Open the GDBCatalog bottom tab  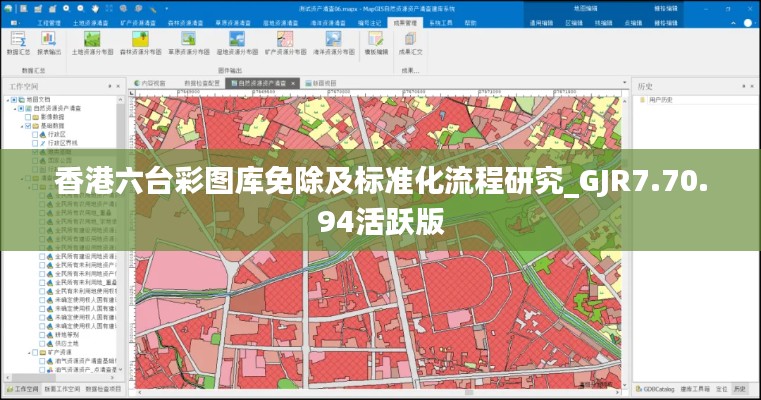point(655,389)
